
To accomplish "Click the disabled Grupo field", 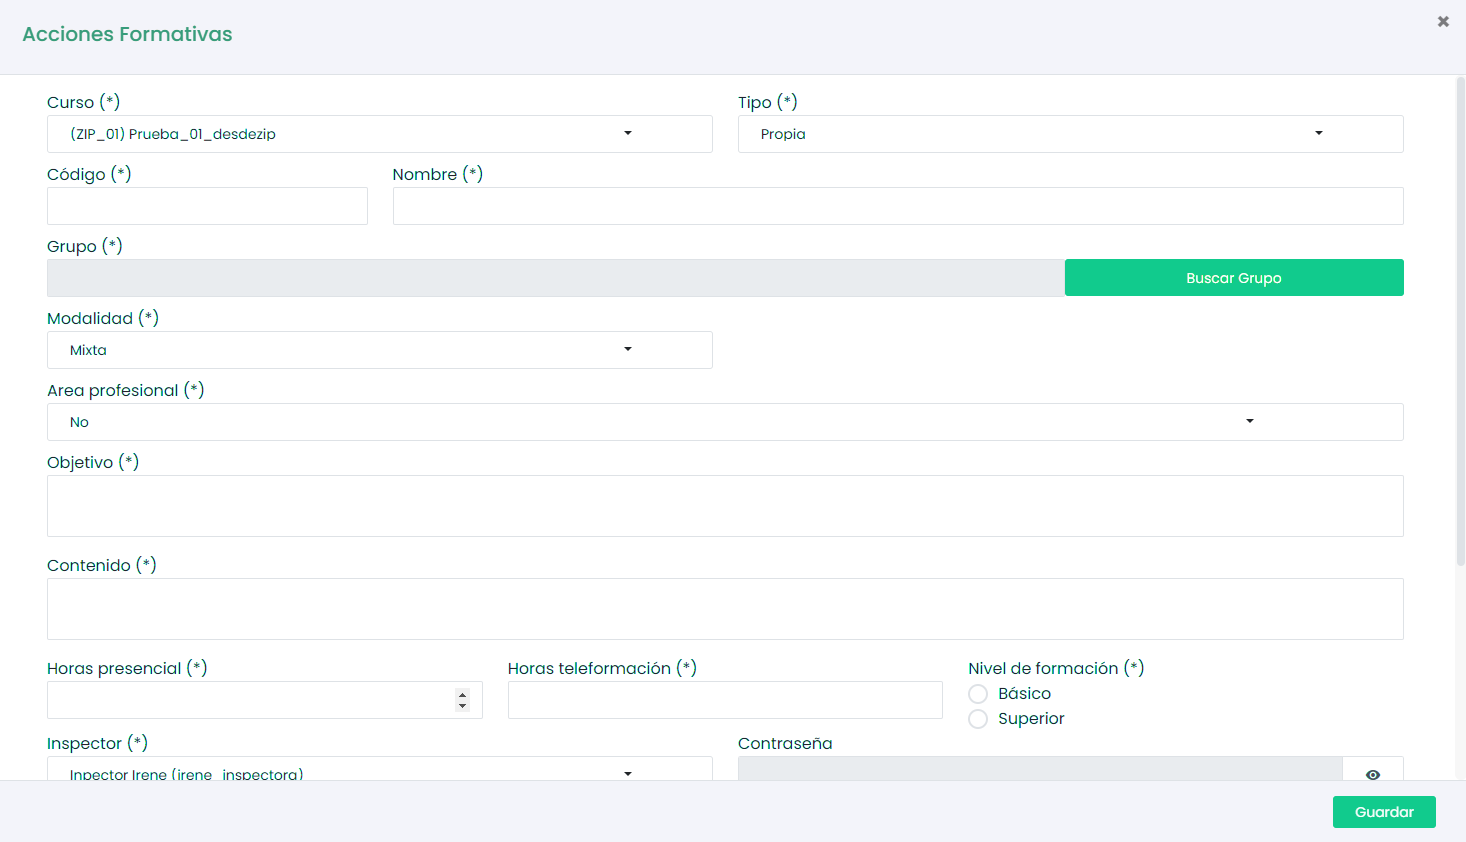I will pos(555,278).
